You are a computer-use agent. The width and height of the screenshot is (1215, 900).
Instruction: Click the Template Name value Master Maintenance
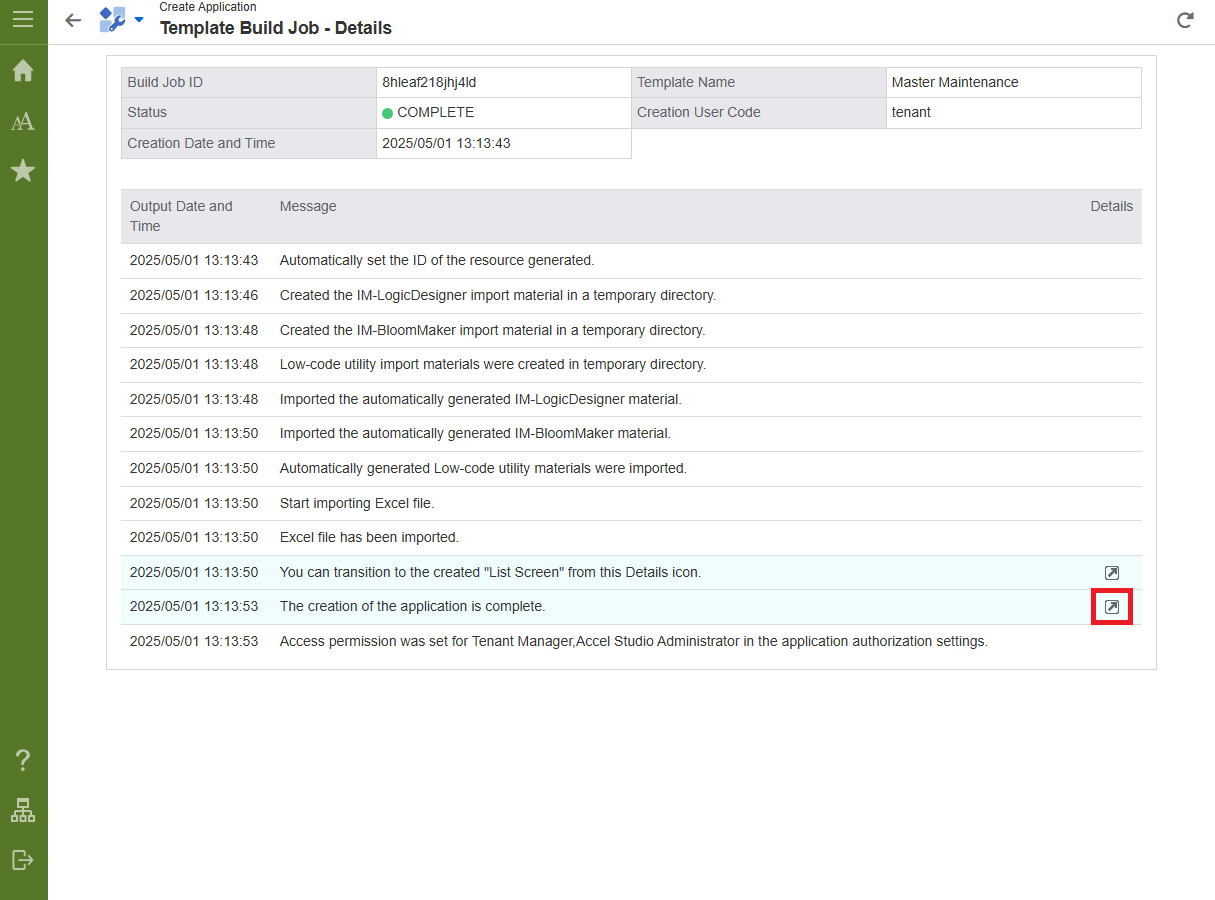955,82
